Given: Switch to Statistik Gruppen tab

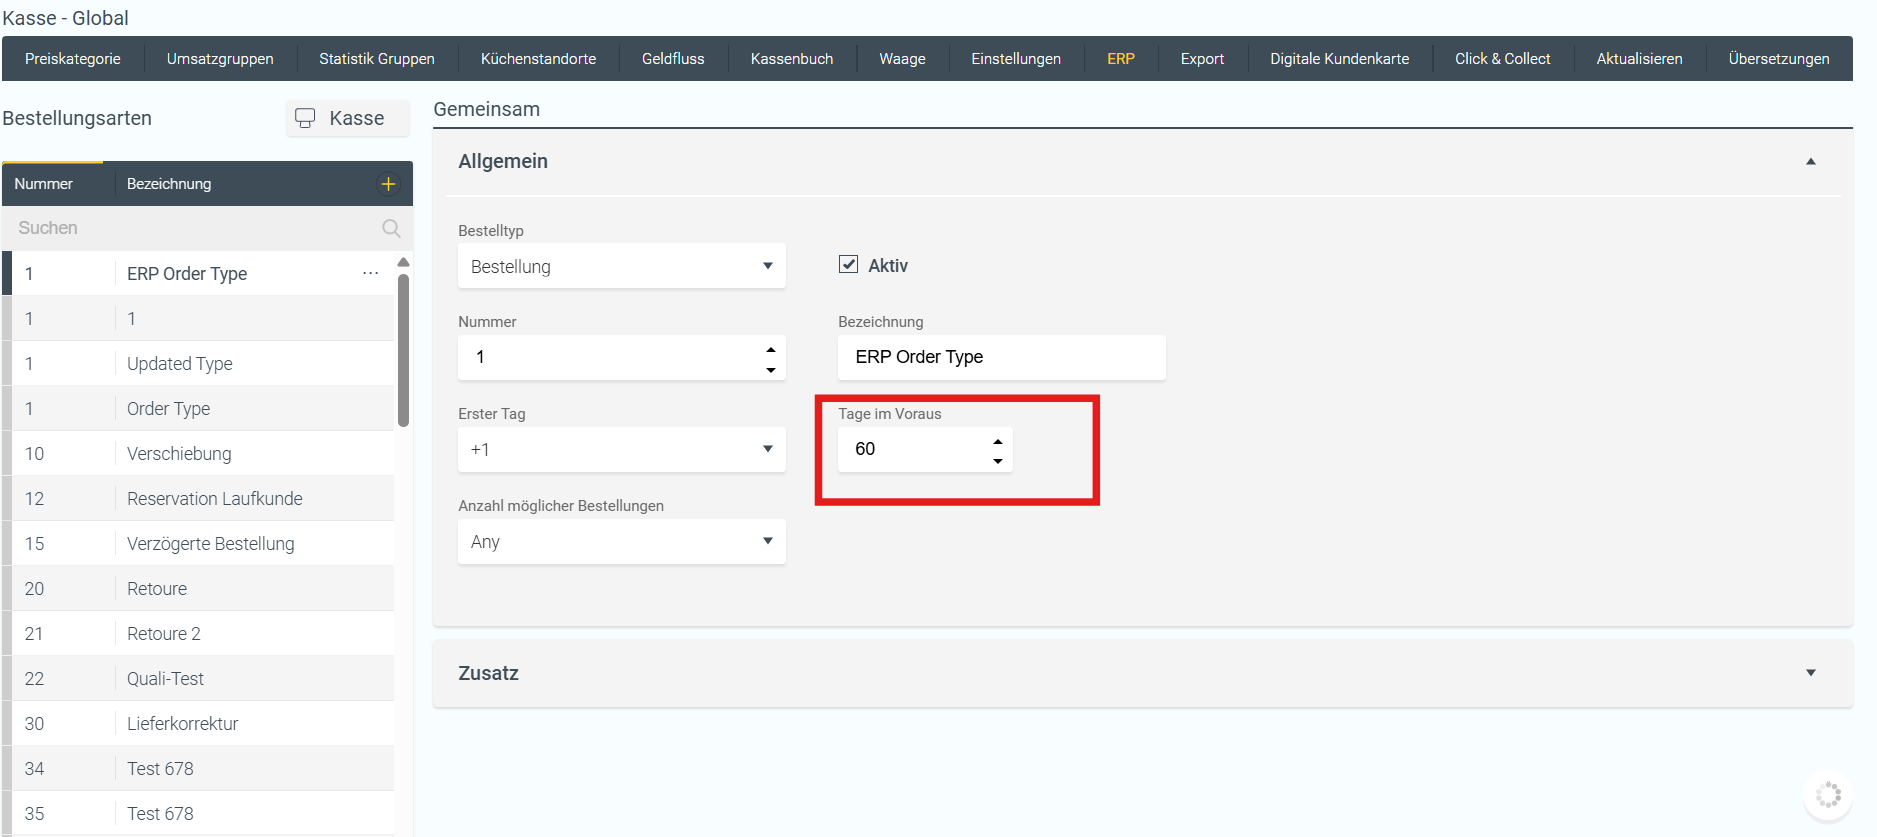Looking at the screenshot, I should tap(377, 59).
